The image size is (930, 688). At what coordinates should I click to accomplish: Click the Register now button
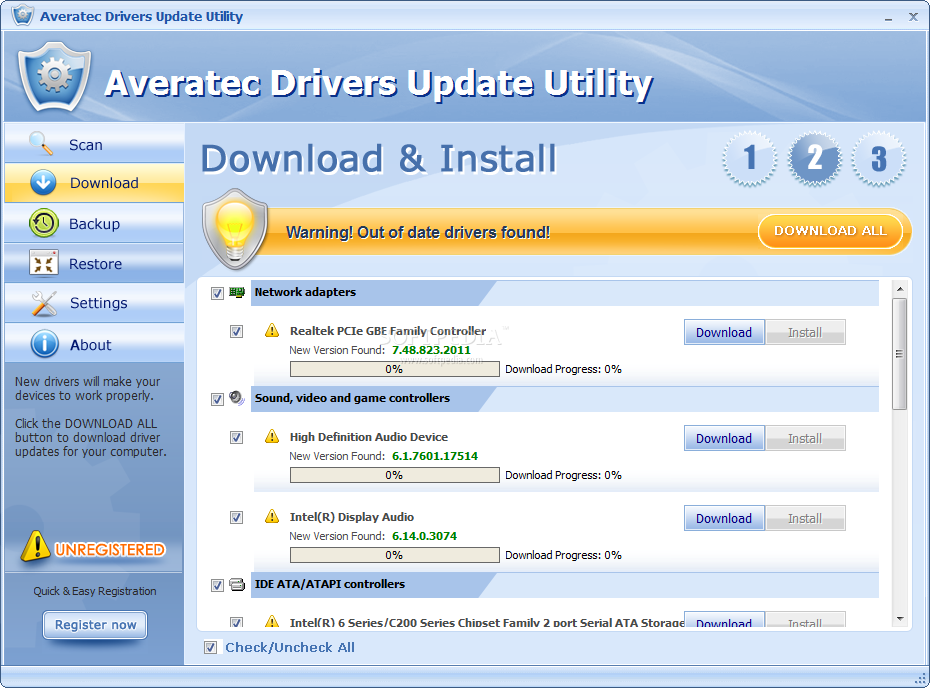[95, 625]
